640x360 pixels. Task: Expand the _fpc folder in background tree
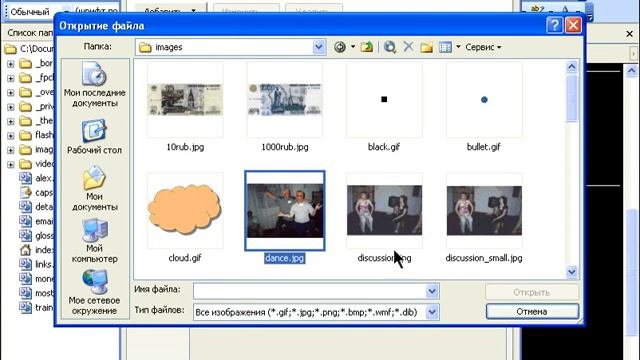(x=11, y=78)
